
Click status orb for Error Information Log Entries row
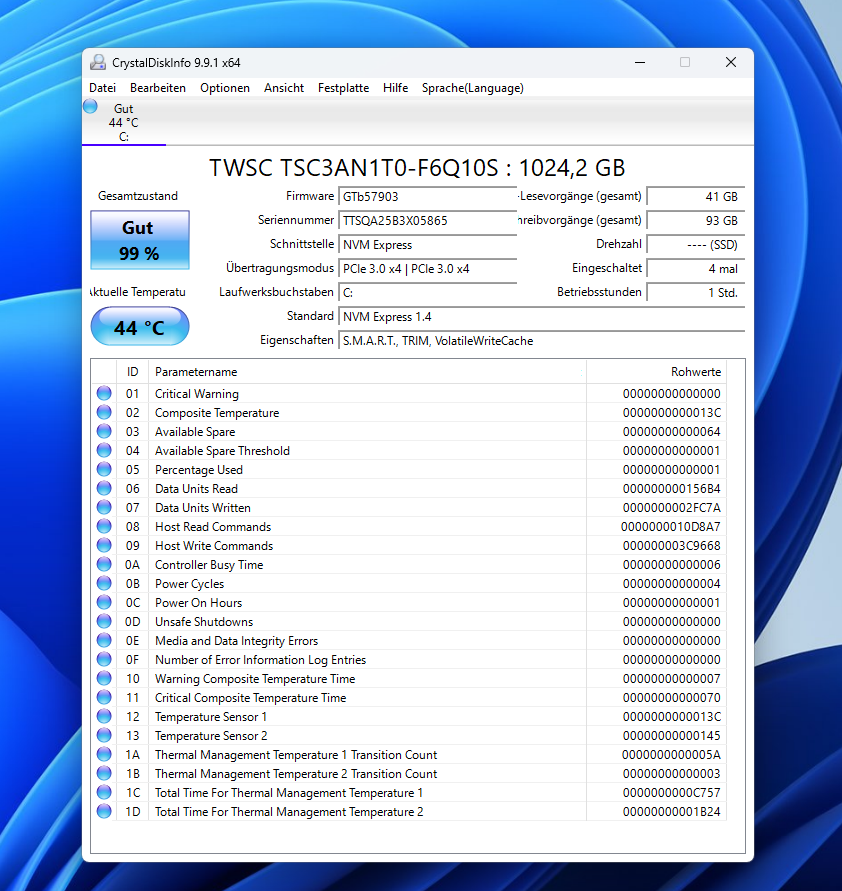104,659
